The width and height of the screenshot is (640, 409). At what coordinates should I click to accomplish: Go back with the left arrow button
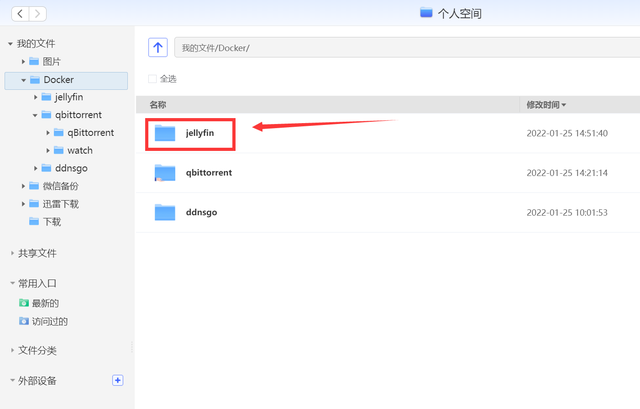(20, 14)
